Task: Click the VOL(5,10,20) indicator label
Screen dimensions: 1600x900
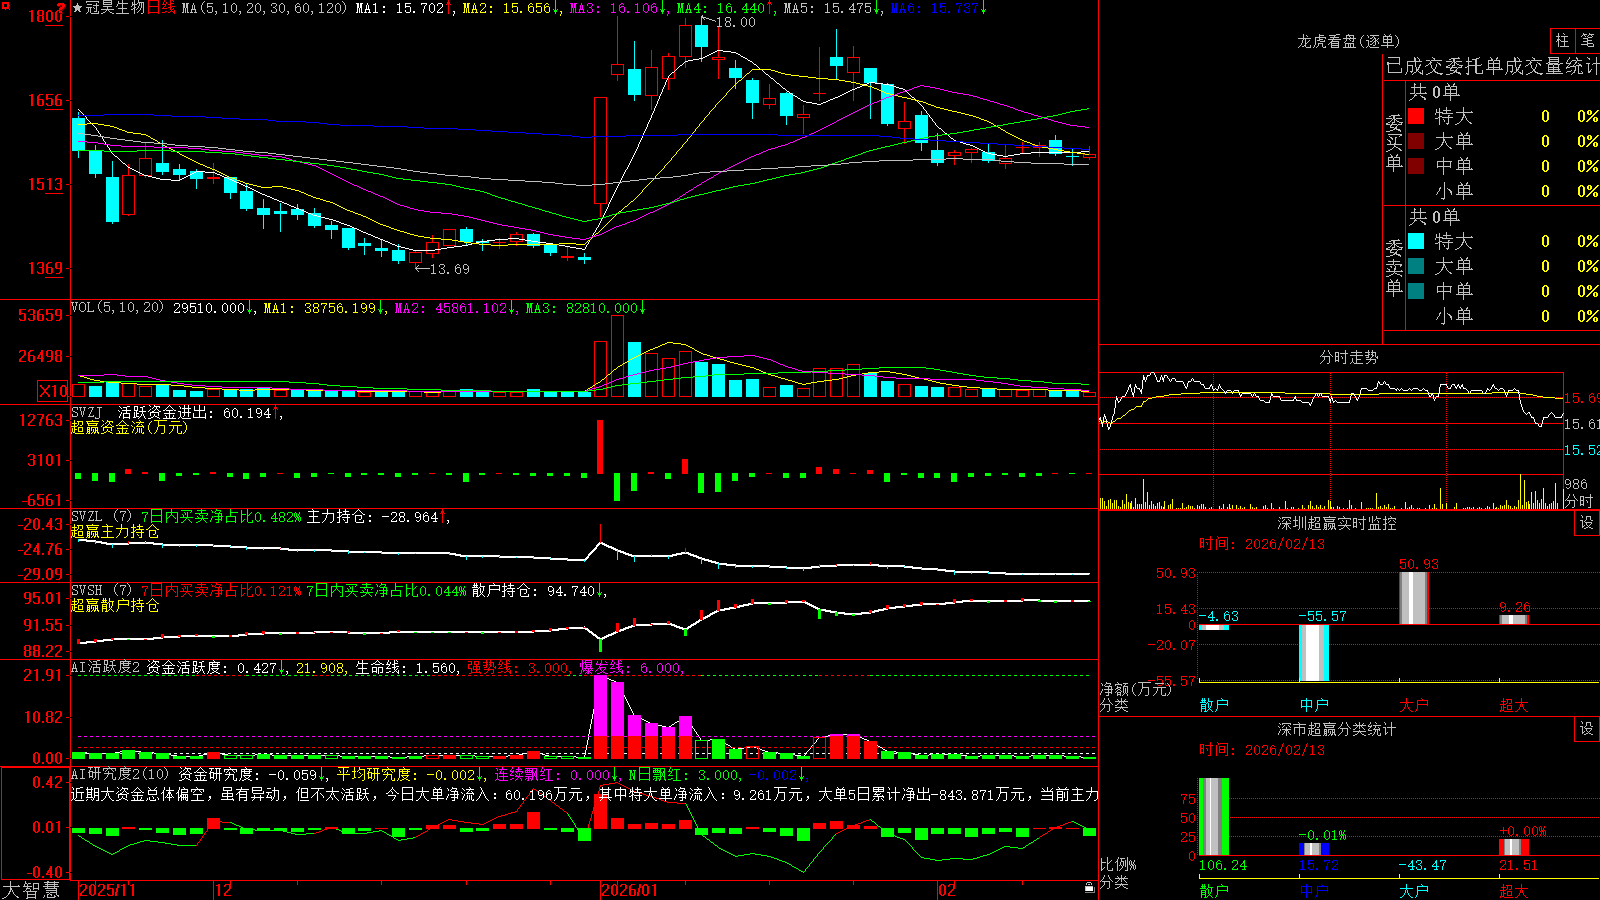Action: tap(117, 308)
